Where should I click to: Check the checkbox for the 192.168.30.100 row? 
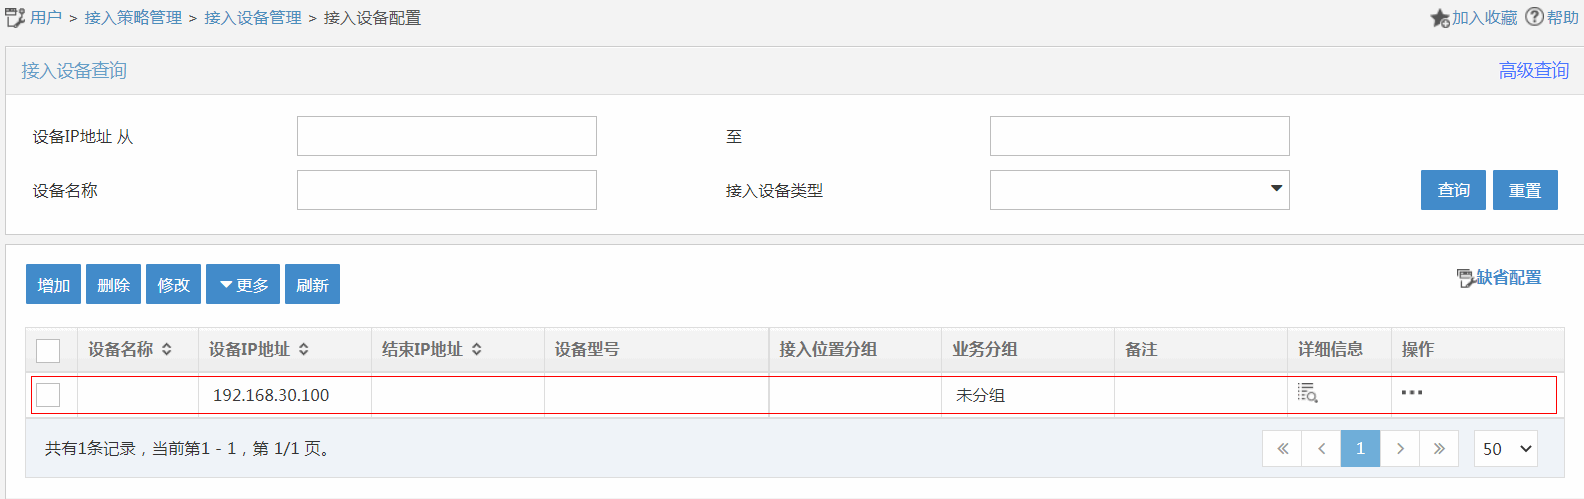pos(48,395)
